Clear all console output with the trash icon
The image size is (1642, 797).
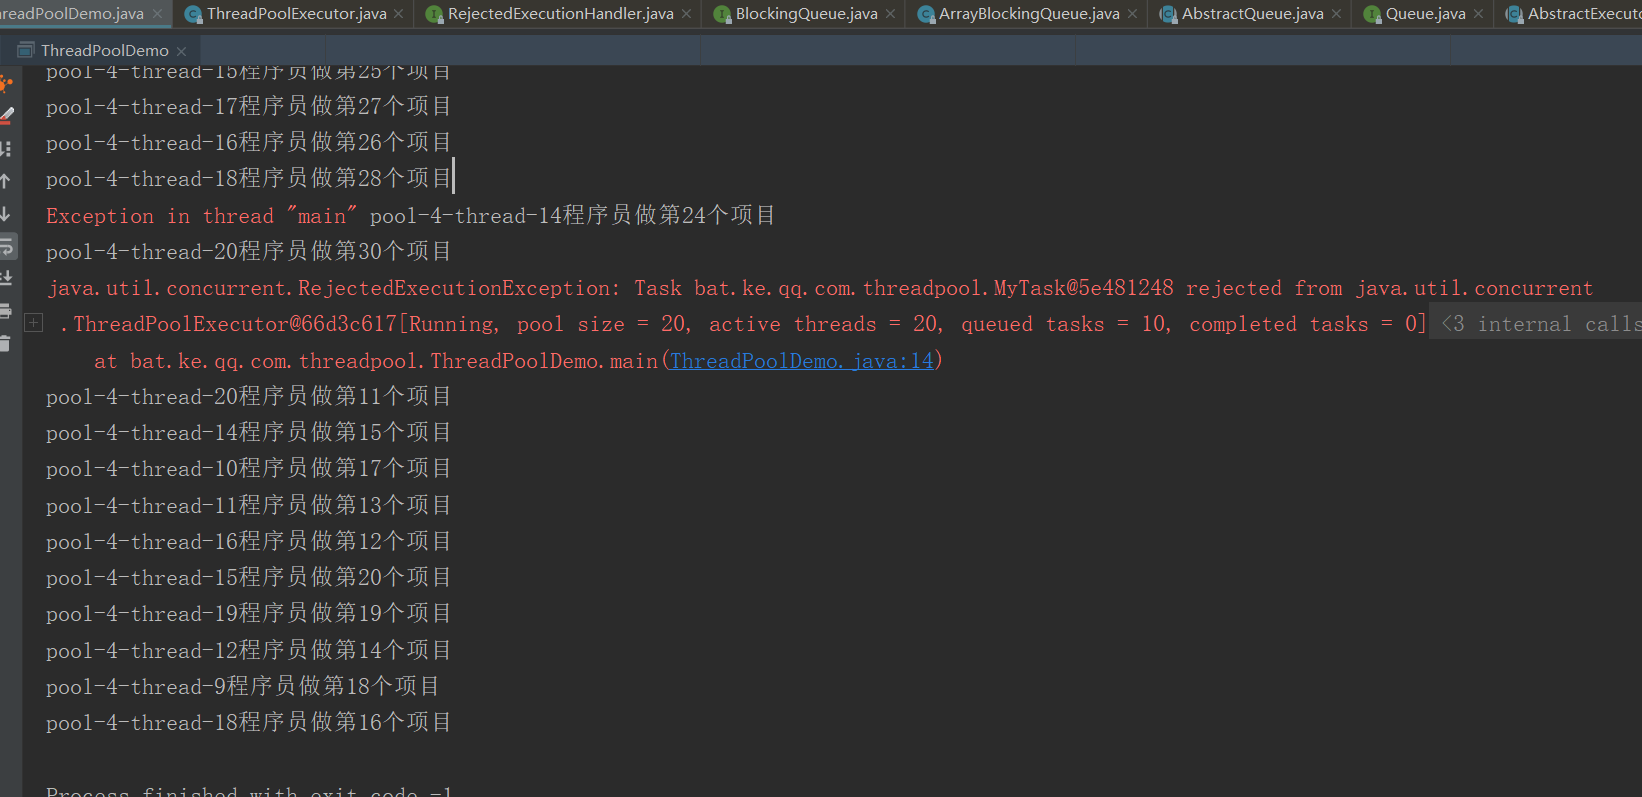(5, 343)
